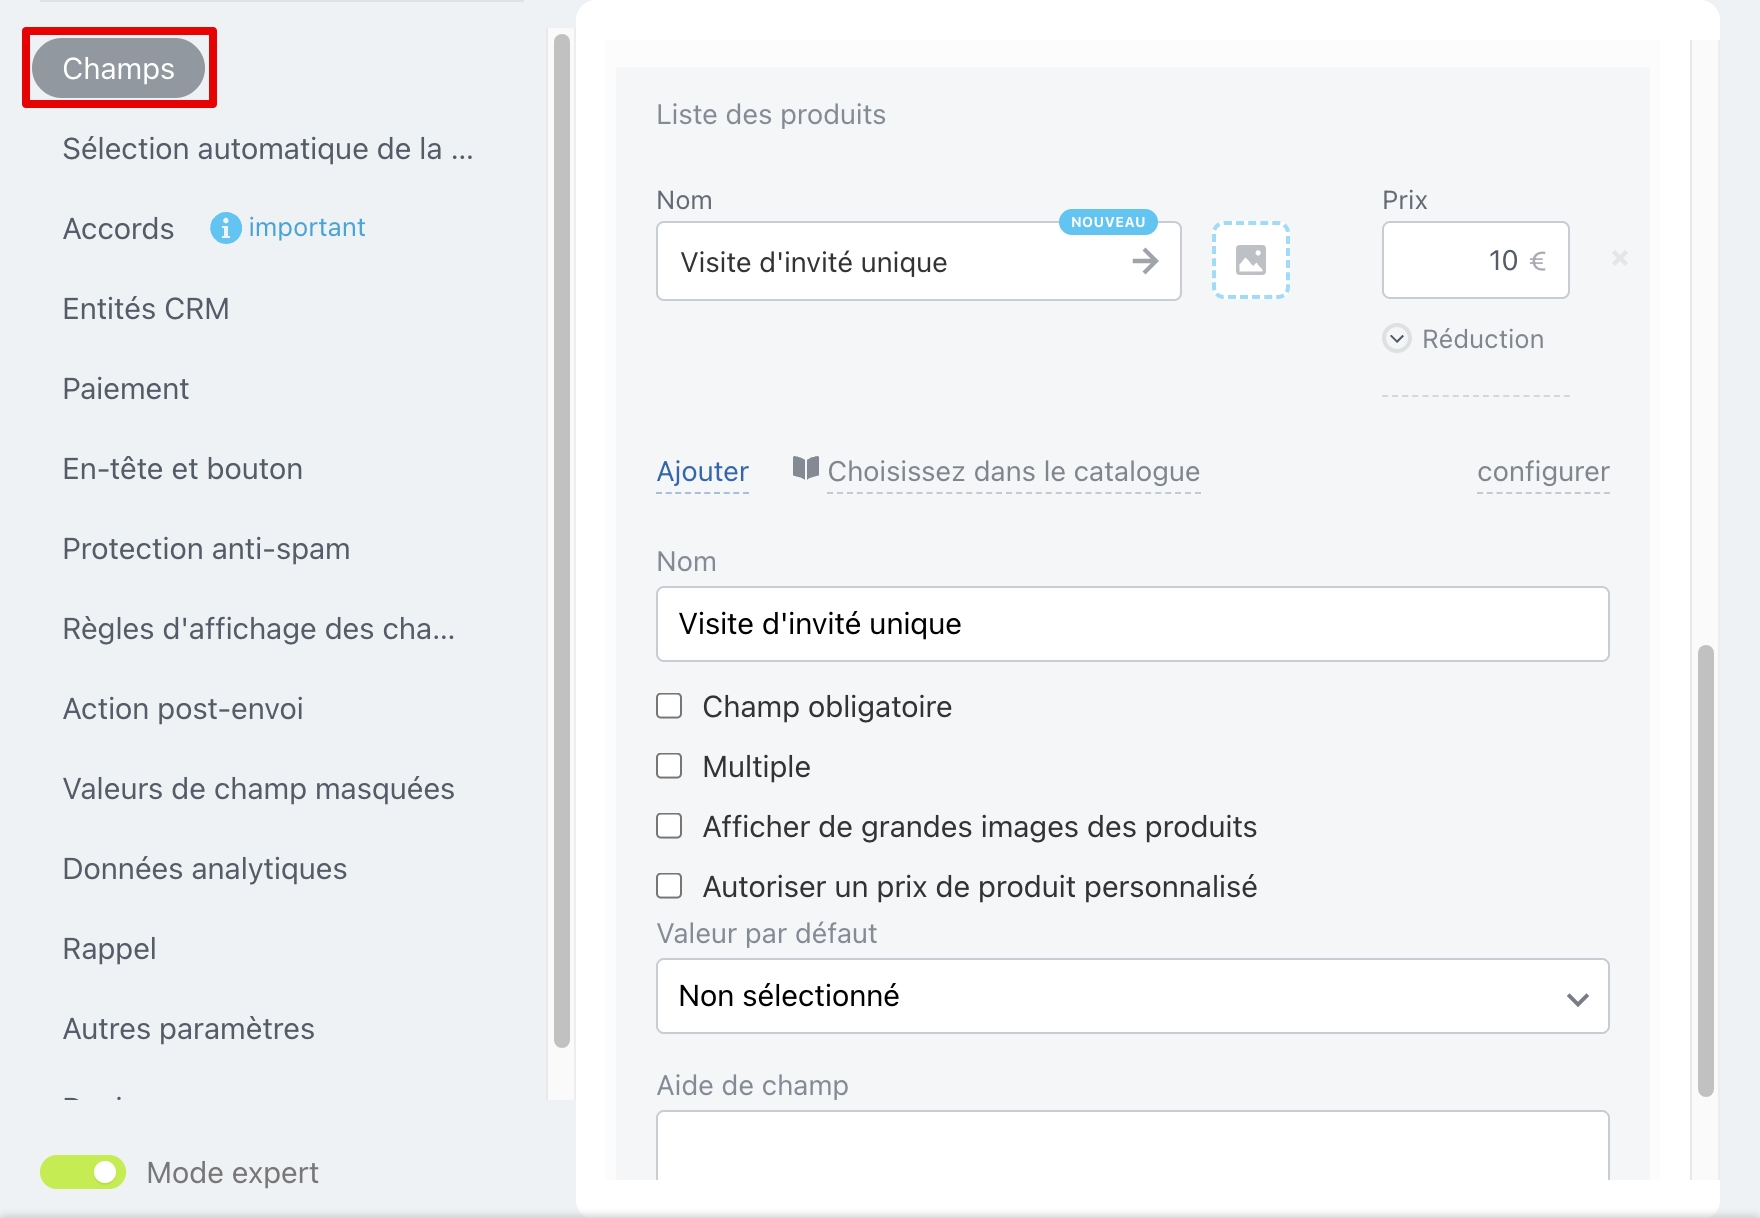The height and width of the screenshot is (1218, 1760).
Task: Turn off the Mode expert toggle
Action: 83,1172
